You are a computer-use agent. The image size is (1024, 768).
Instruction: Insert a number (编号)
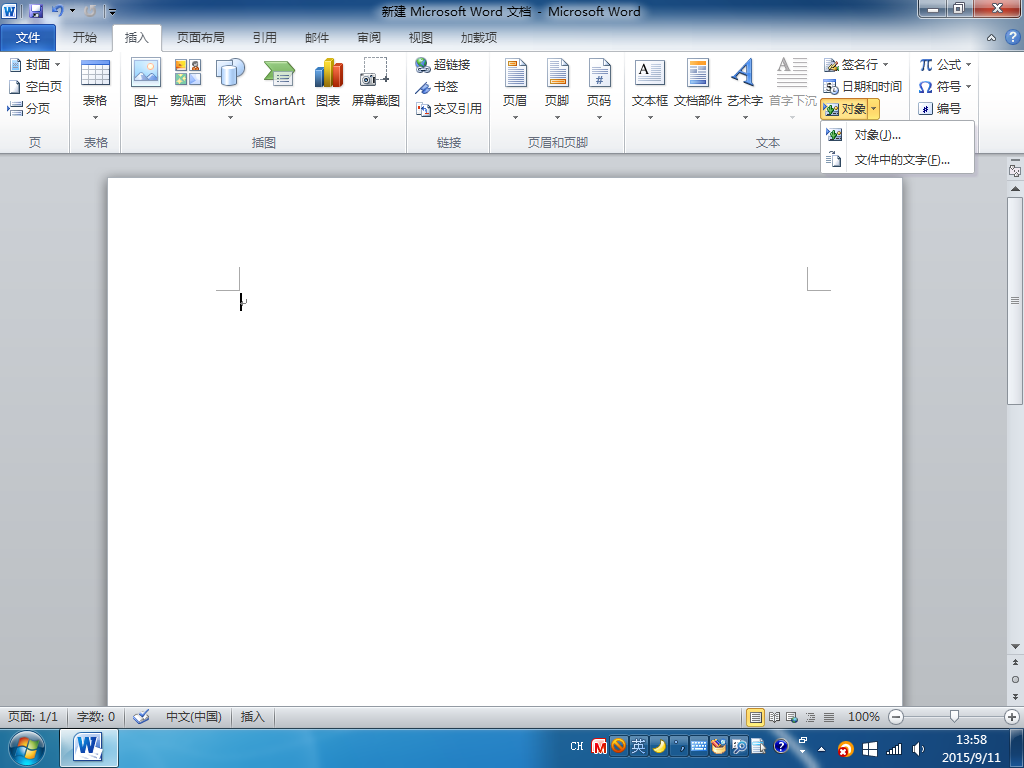[940, 108]
